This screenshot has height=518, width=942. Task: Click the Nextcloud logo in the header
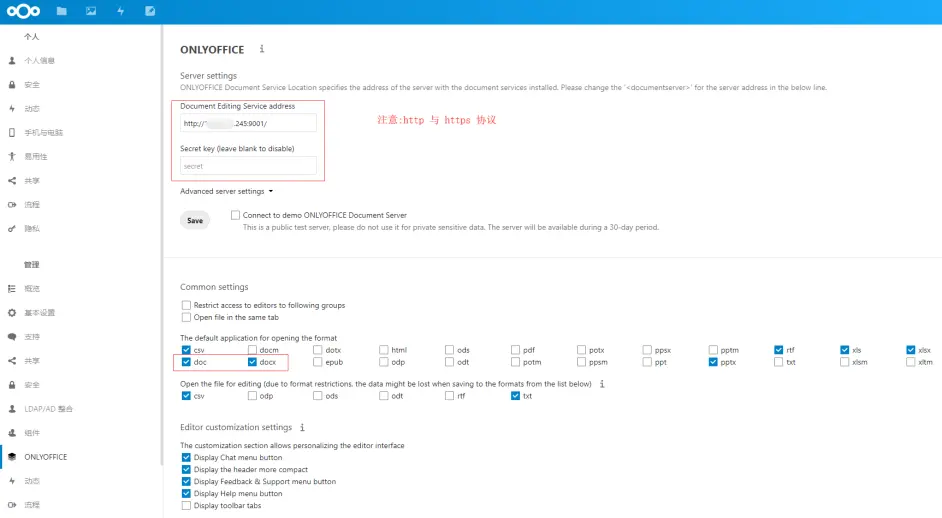23,11
